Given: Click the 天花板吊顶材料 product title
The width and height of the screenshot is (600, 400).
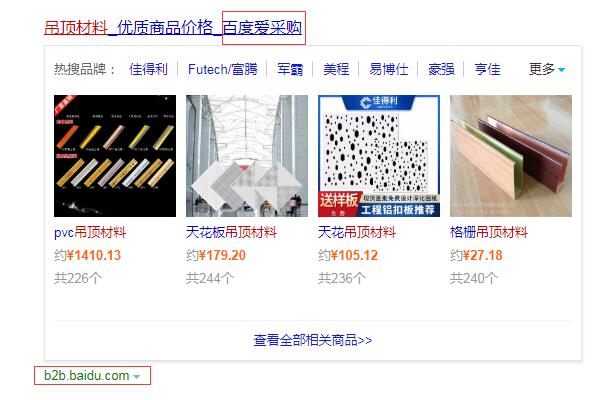Looking at the screenshot, I should (231, 232).
